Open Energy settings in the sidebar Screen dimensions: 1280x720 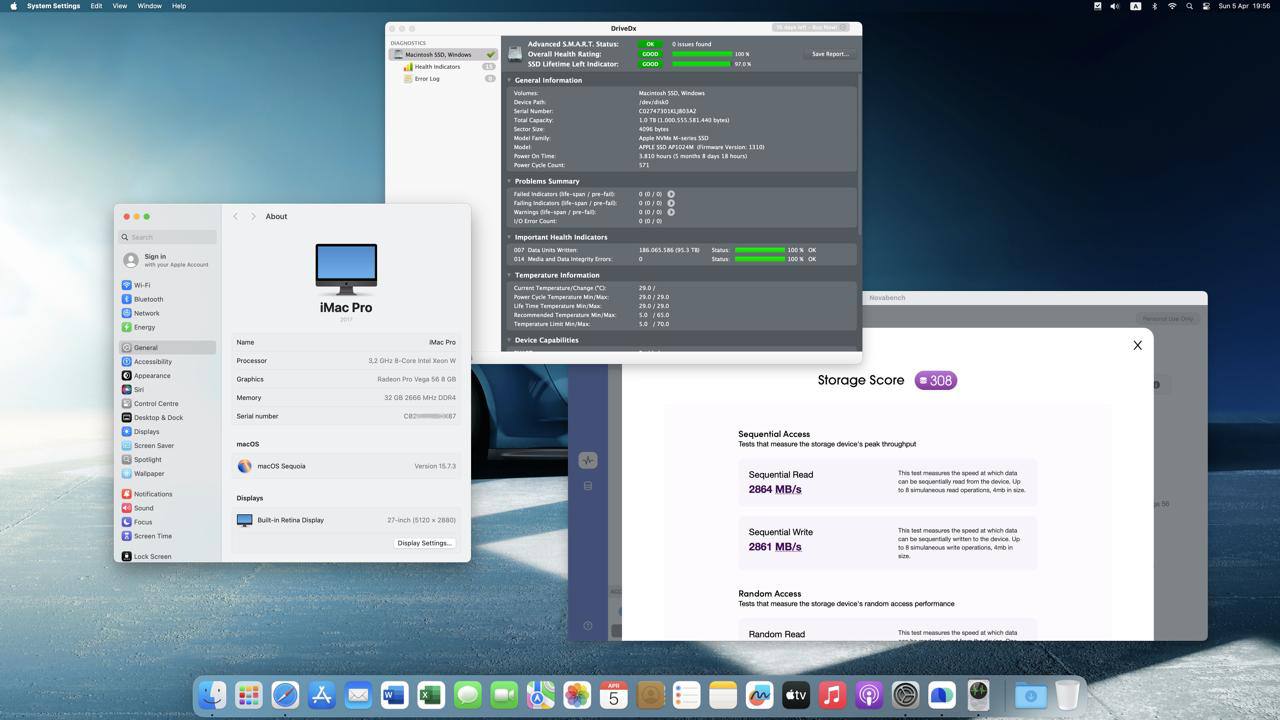coord(167,327)
